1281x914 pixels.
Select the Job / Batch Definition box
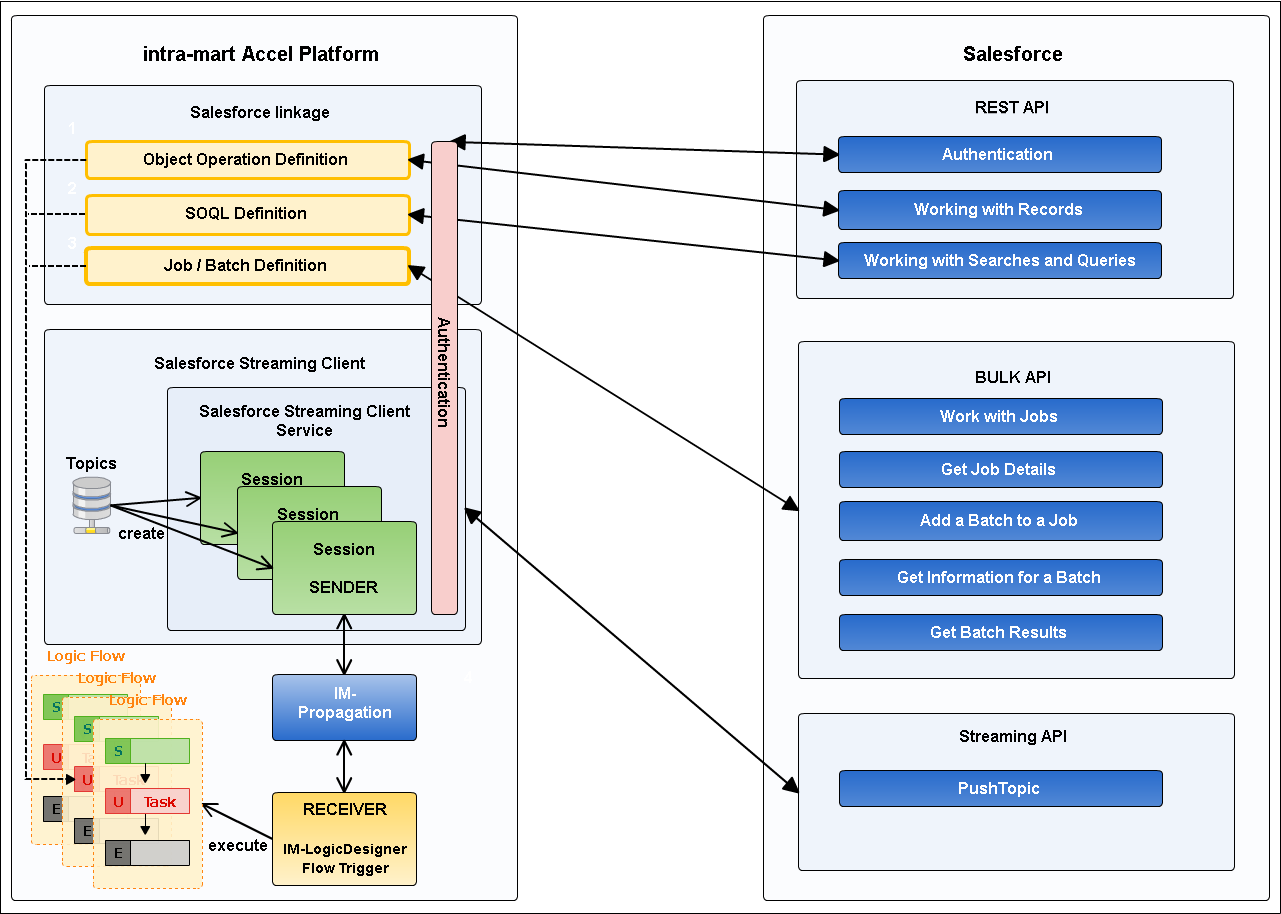pyautogui.click(x=247, y=265)
